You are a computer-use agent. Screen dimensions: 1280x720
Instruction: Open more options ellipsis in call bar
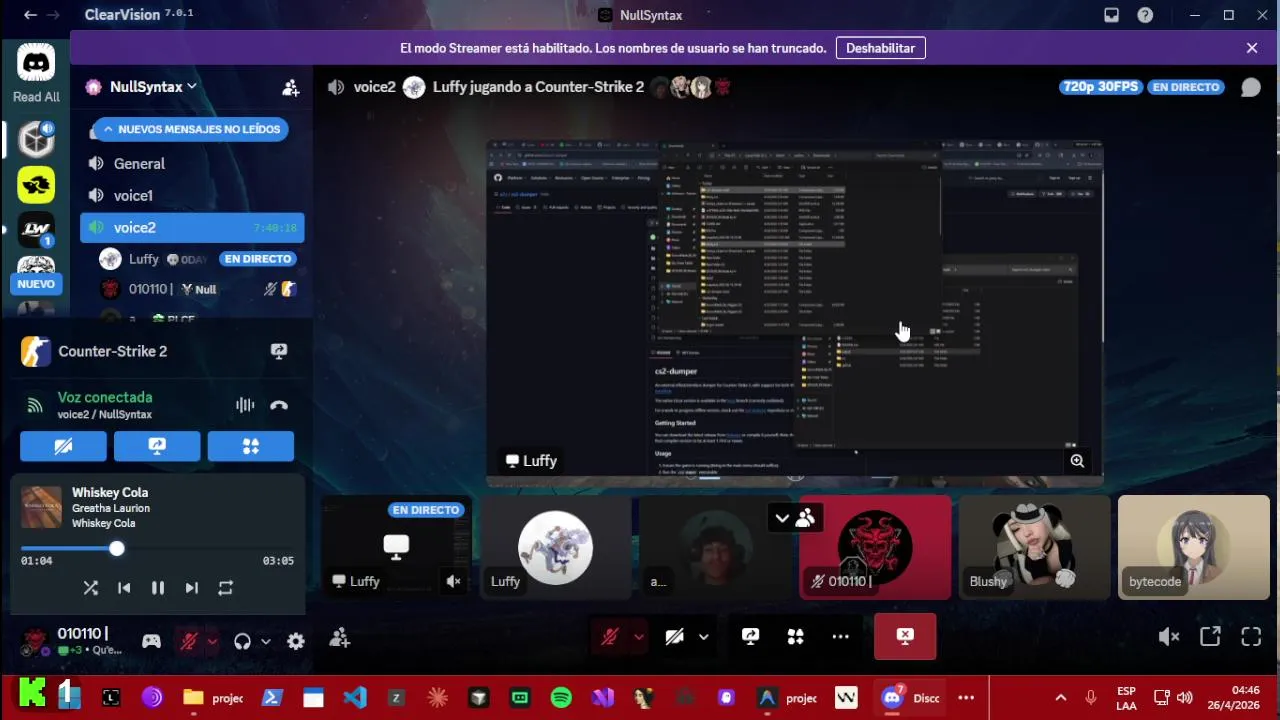click(x=840, y=636)
